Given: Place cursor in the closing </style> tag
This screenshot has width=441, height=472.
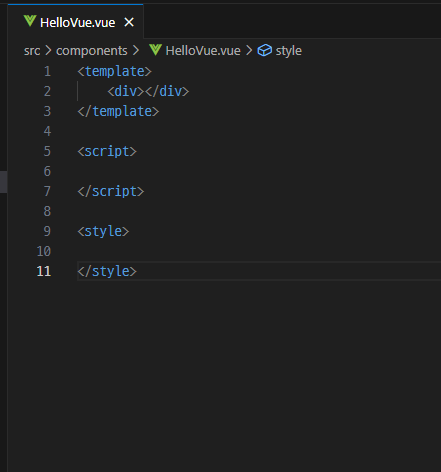Looking at the screenshot, I should [107, 271].
